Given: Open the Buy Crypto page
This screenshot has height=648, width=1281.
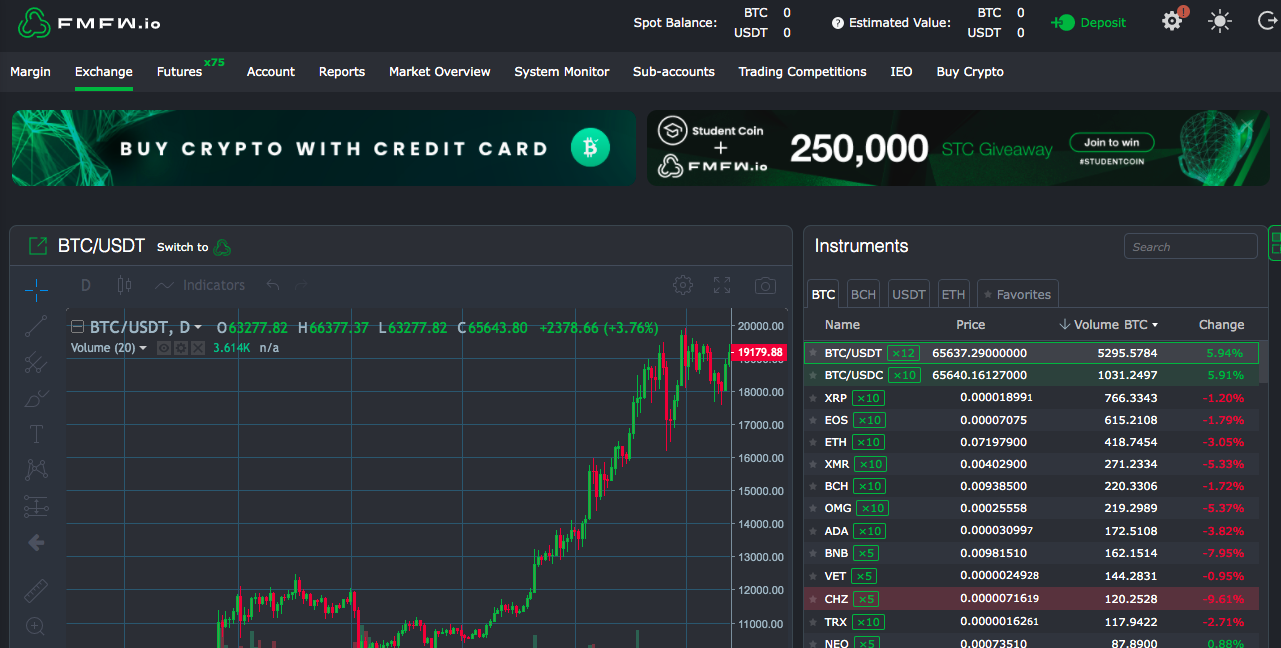Looking at the screenshot, I should (x=970, y=72).
